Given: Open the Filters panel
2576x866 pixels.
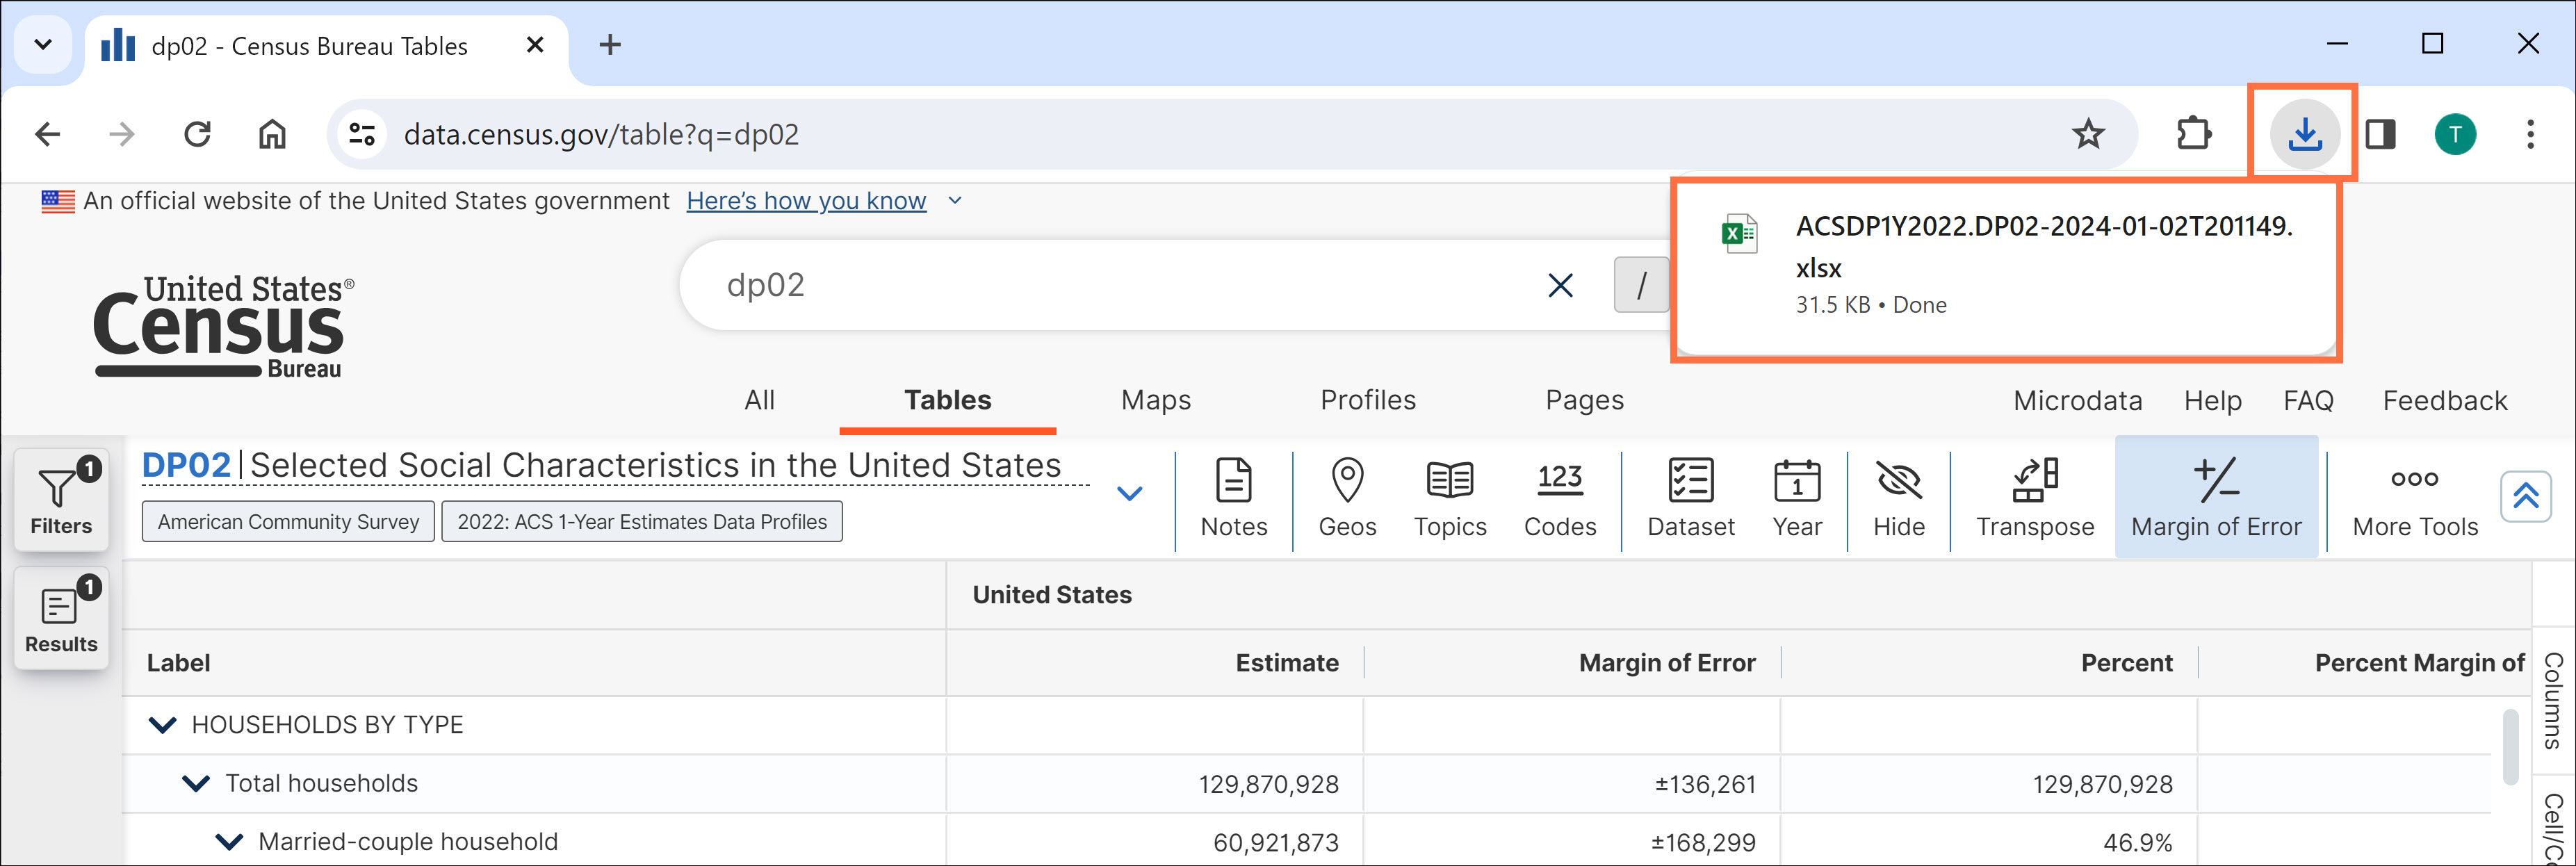Looking at the screenshot, I should tap(60, 500).
